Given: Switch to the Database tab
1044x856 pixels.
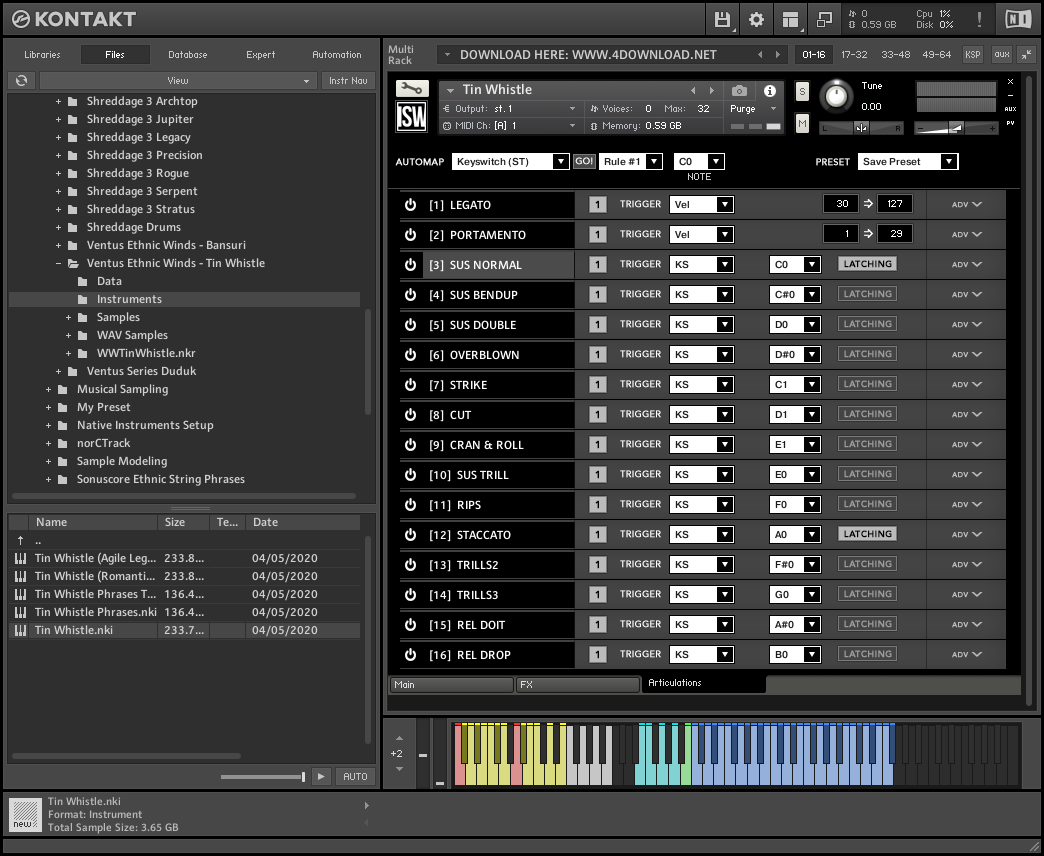Looking at the screenshot, I should [188, 55].
